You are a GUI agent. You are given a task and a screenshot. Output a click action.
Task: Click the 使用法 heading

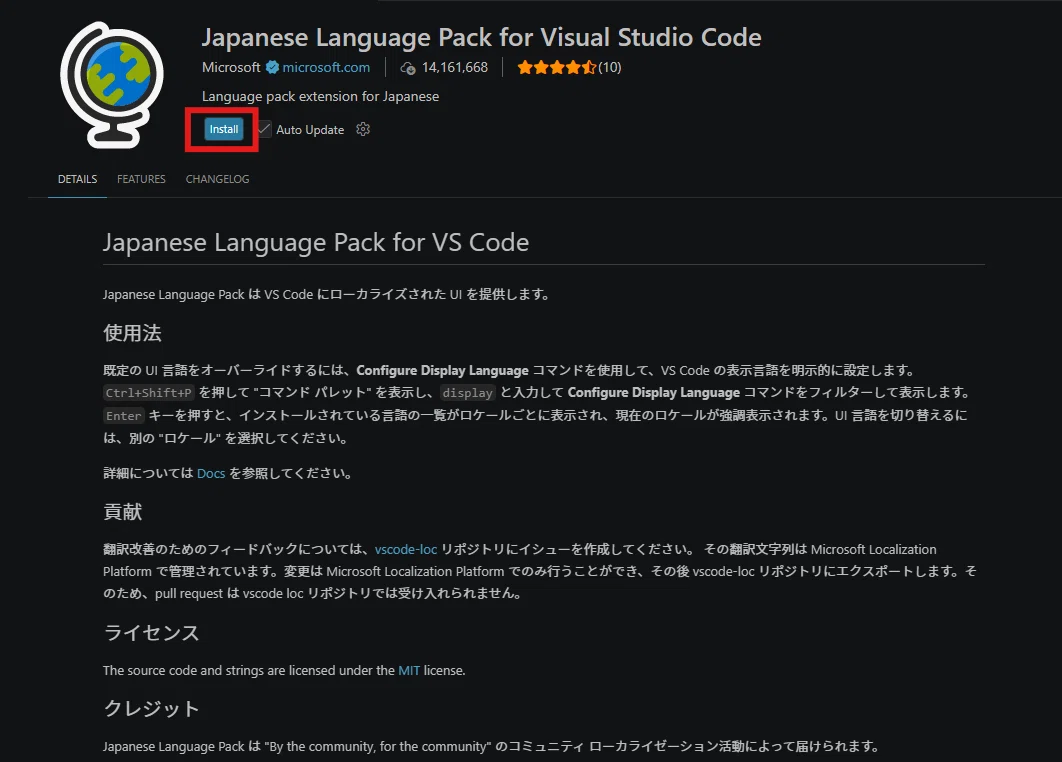pos(132,333)
